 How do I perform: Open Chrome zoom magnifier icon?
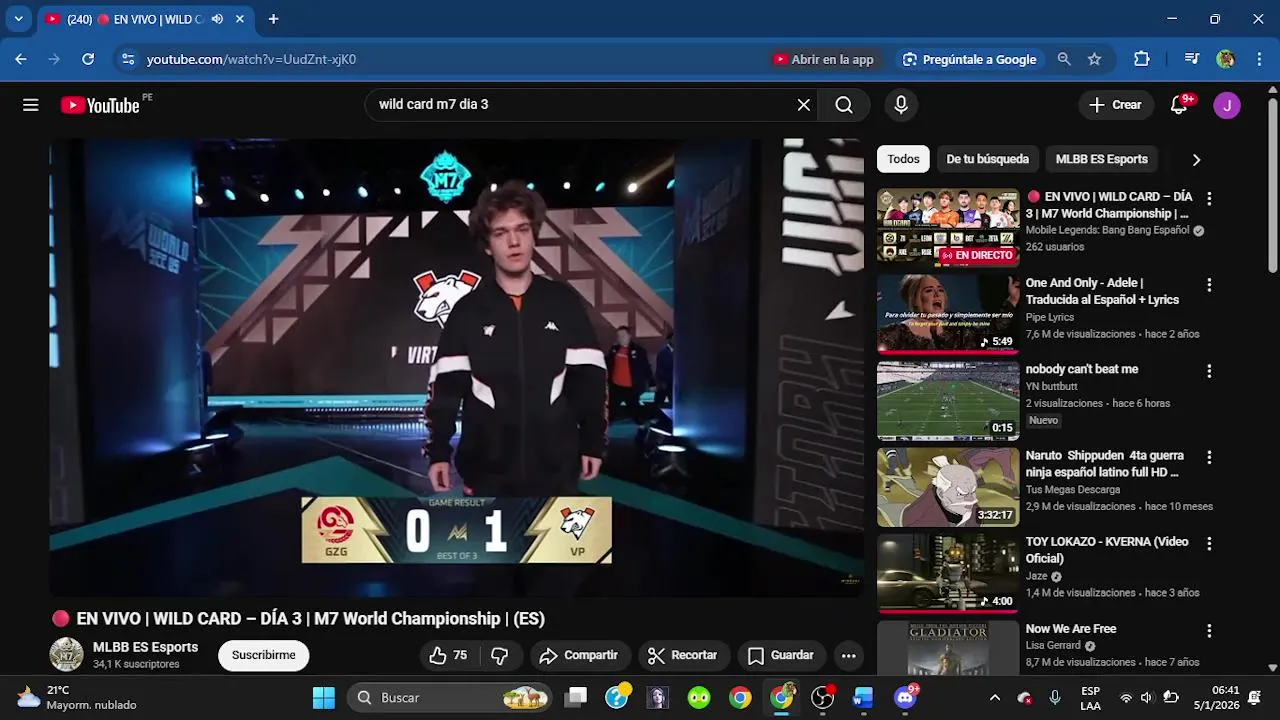click(1064, 59)
